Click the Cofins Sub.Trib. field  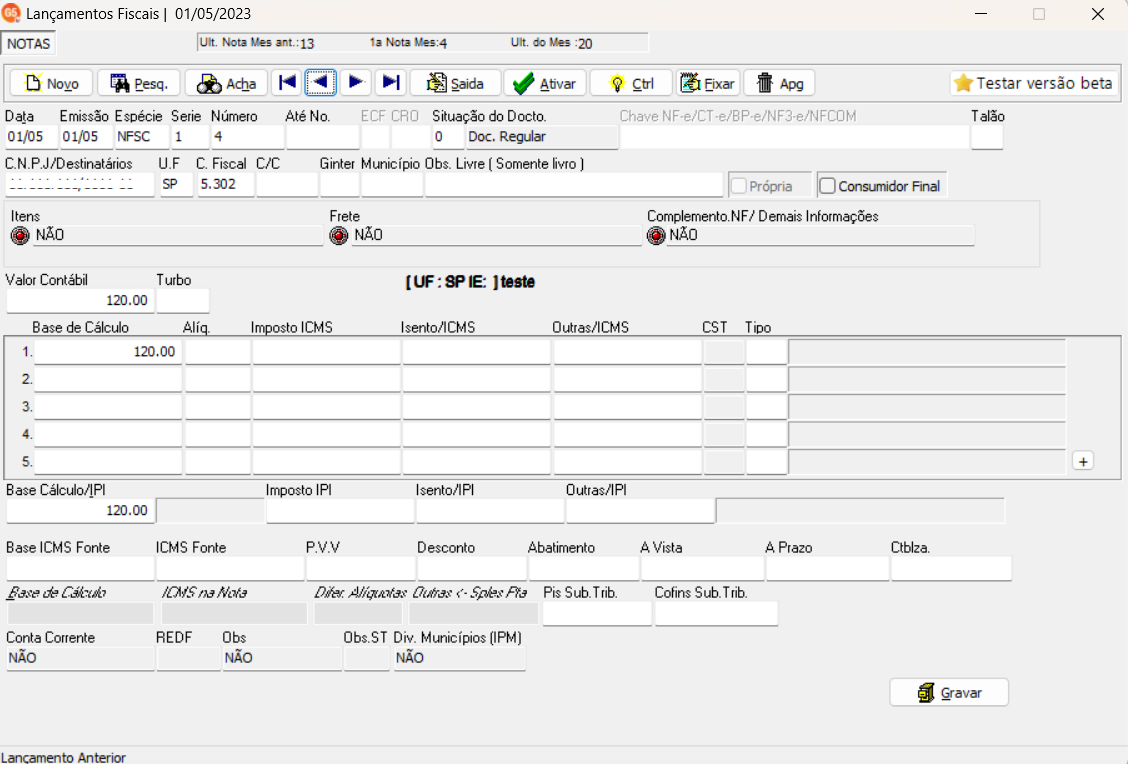pos(717,614)
